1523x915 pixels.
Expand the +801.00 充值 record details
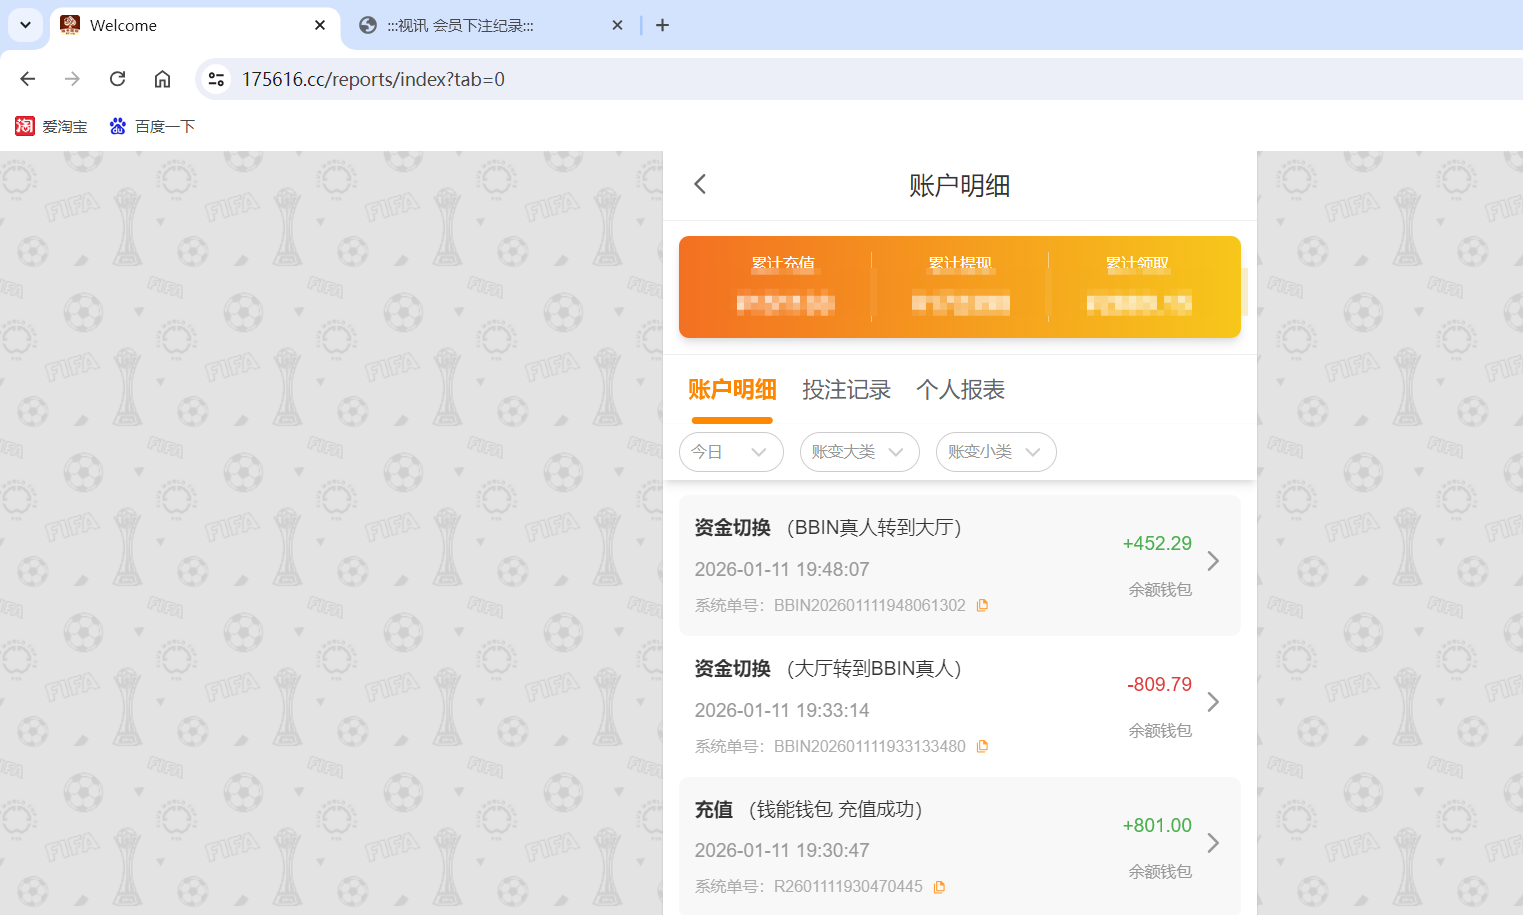tap(1213, 844)
